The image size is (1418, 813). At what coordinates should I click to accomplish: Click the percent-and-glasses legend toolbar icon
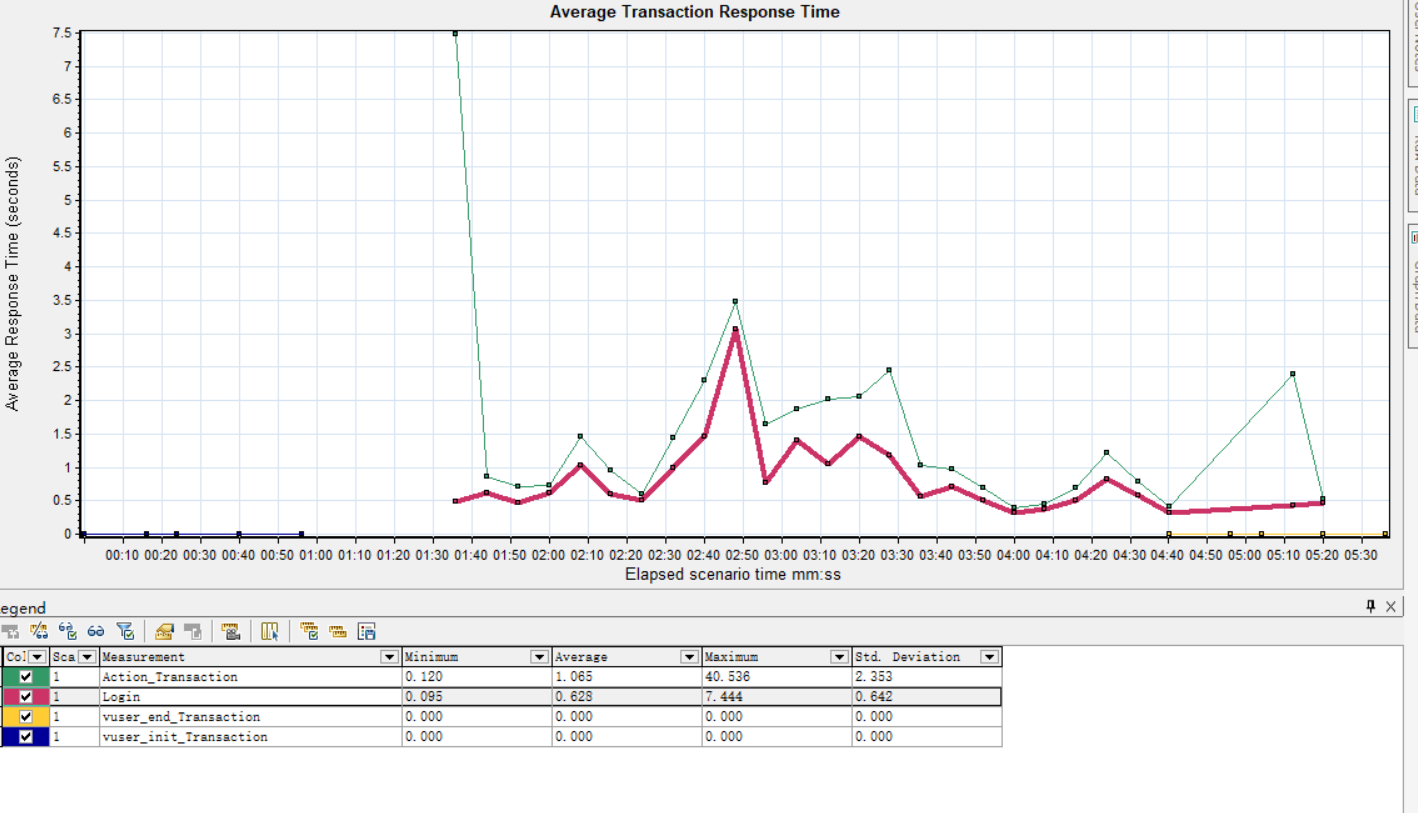click(x=39, y=631)
